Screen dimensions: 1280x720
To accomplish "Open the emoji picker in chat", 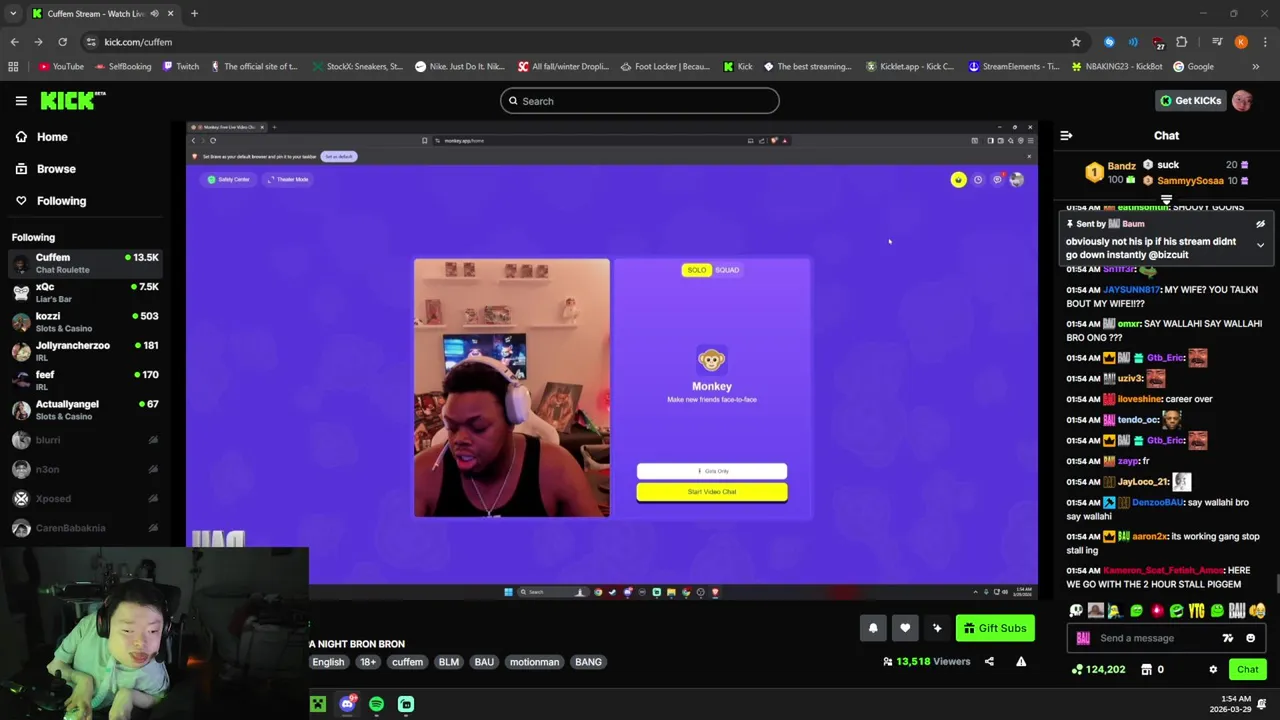I will click(1250, 638).
